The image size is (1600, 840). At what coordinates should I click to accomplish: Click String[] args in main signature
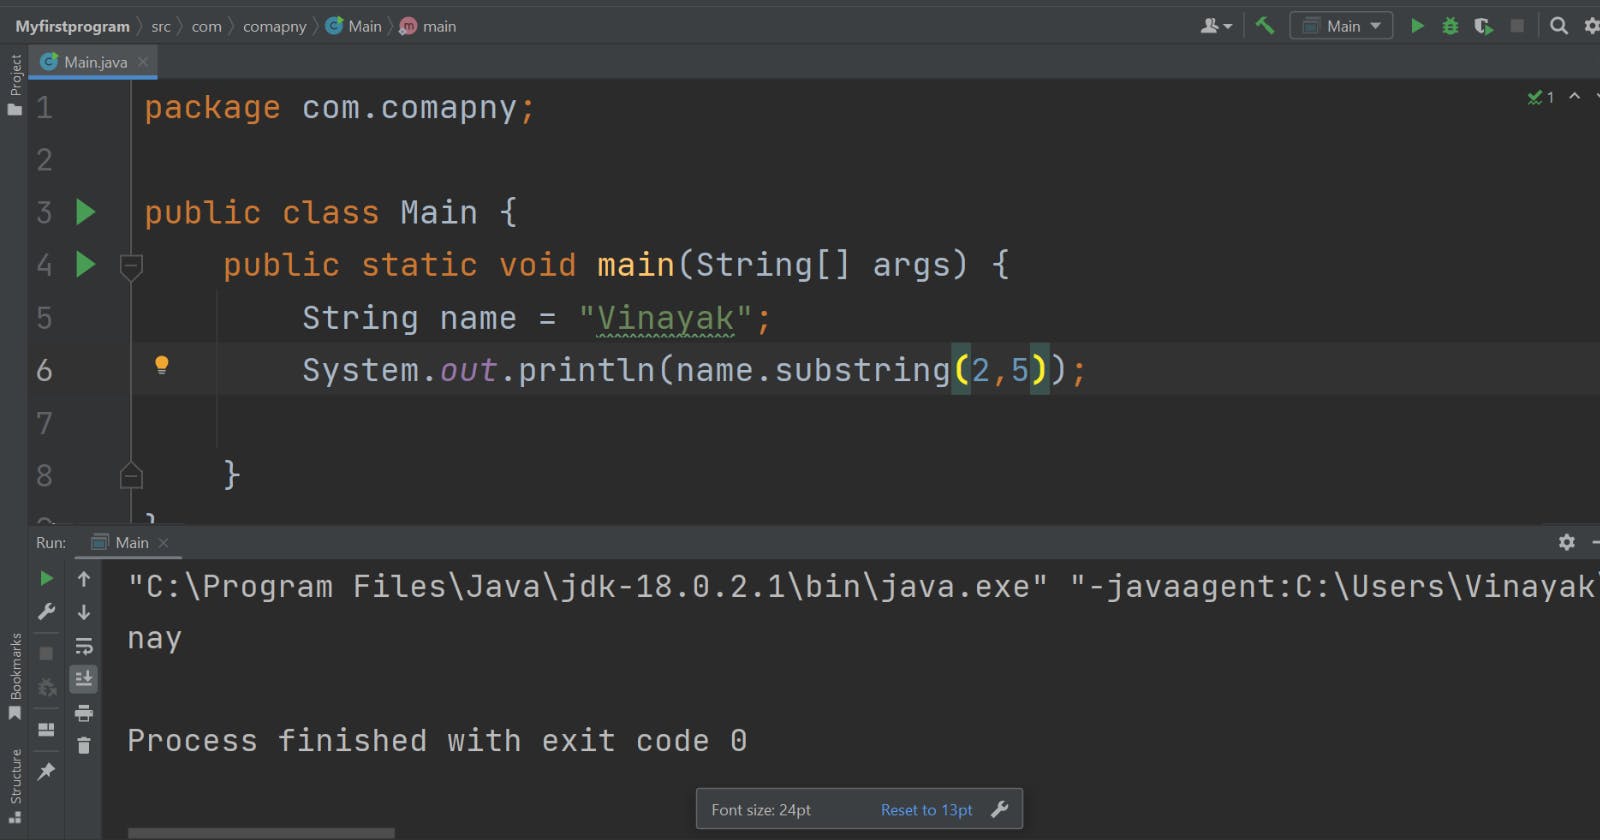pos(823,265)
